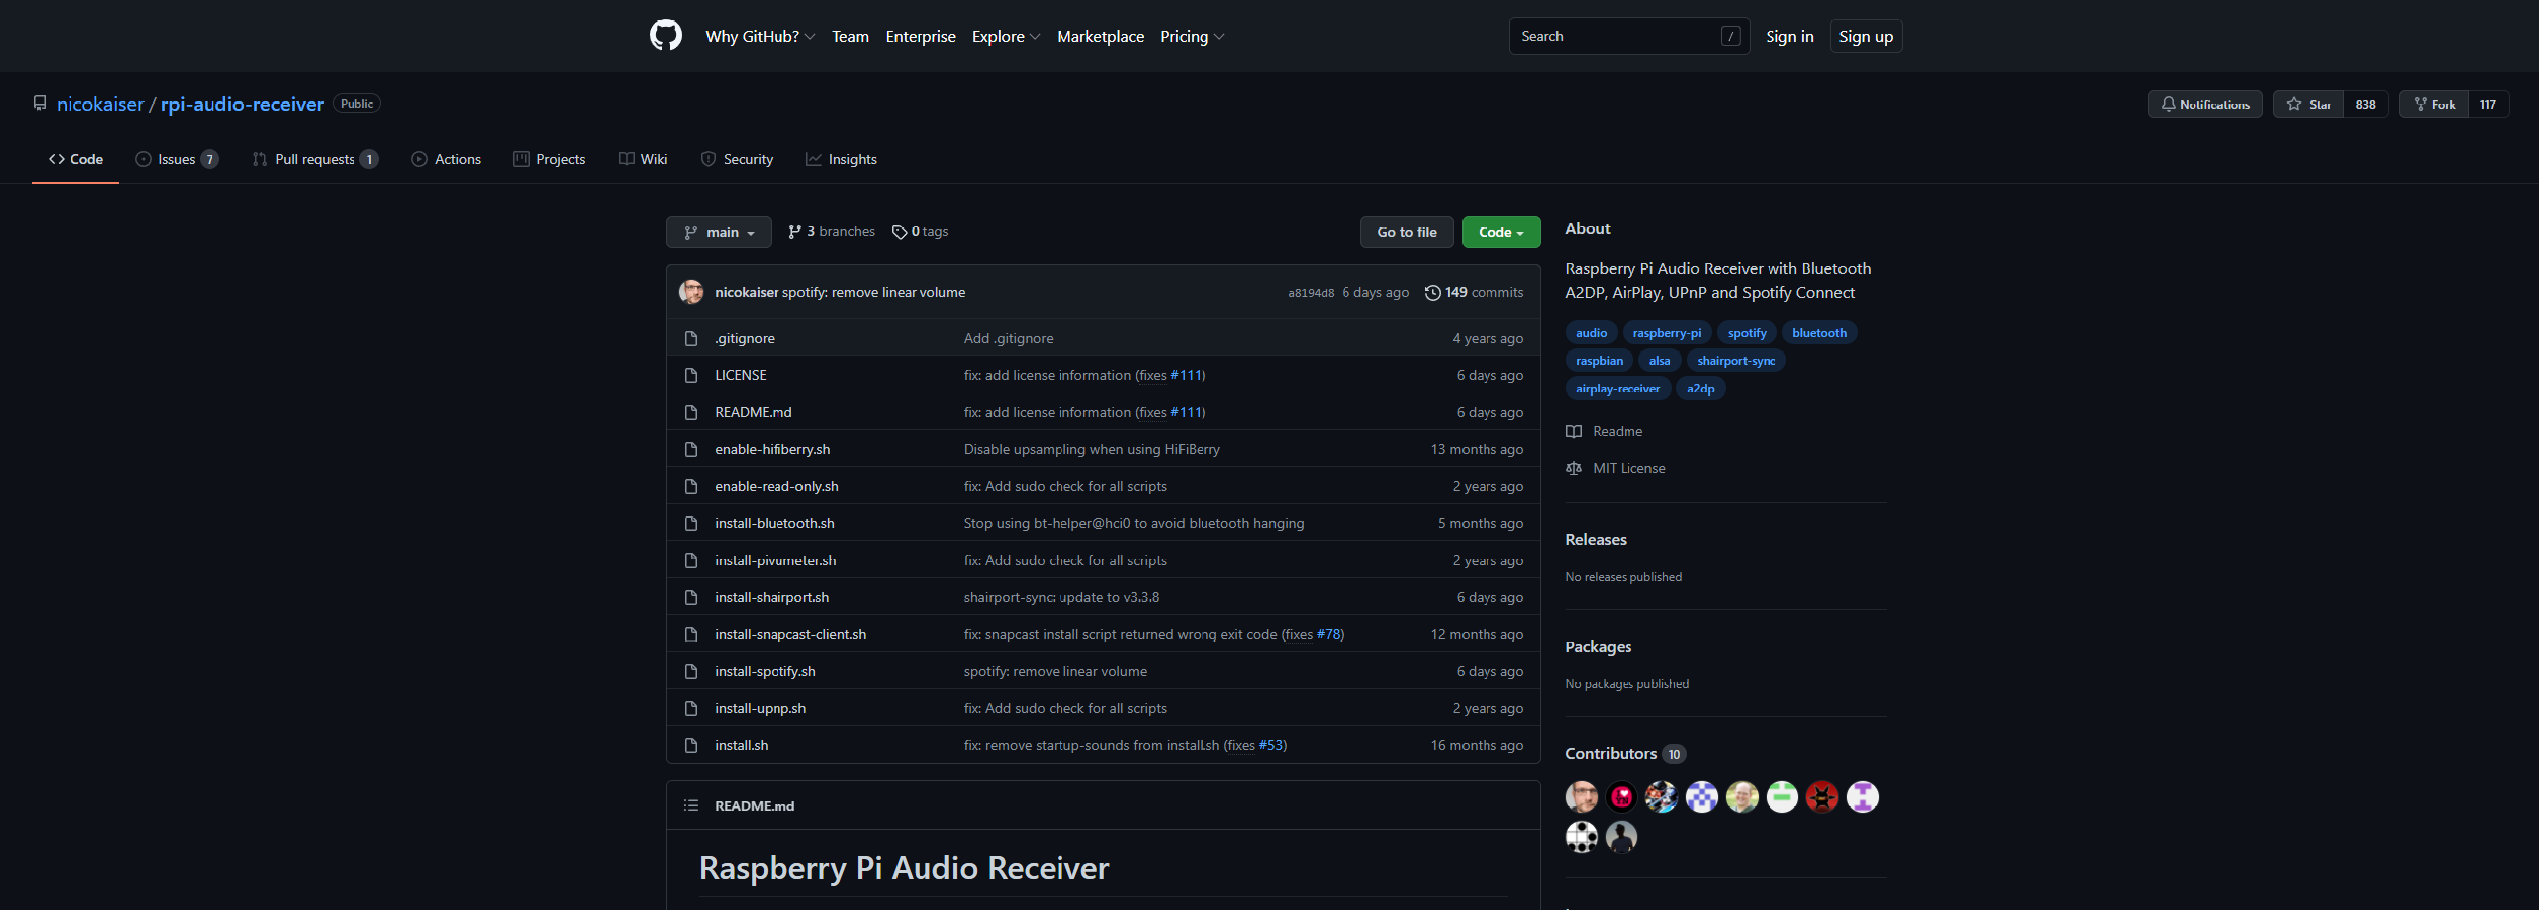Open the Issues tab

point(177,159)
